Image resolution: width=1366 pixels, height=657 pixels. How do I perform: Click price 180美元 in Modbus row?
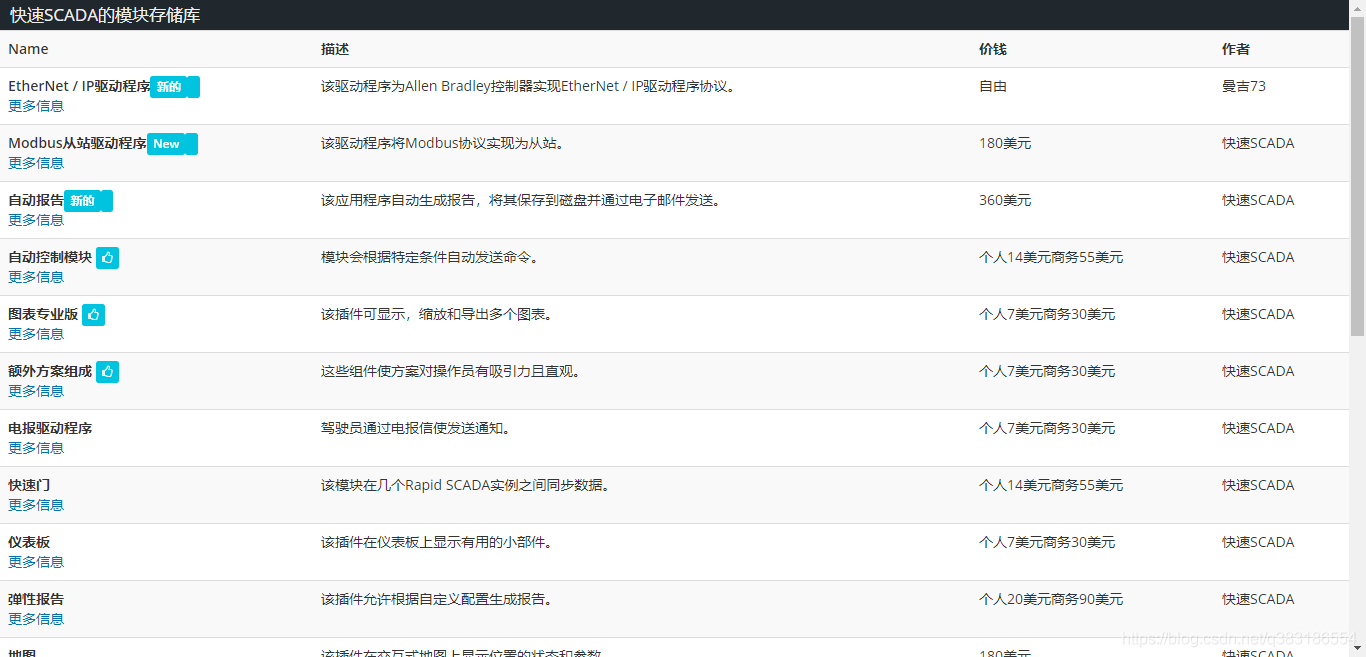[1005, 143]
